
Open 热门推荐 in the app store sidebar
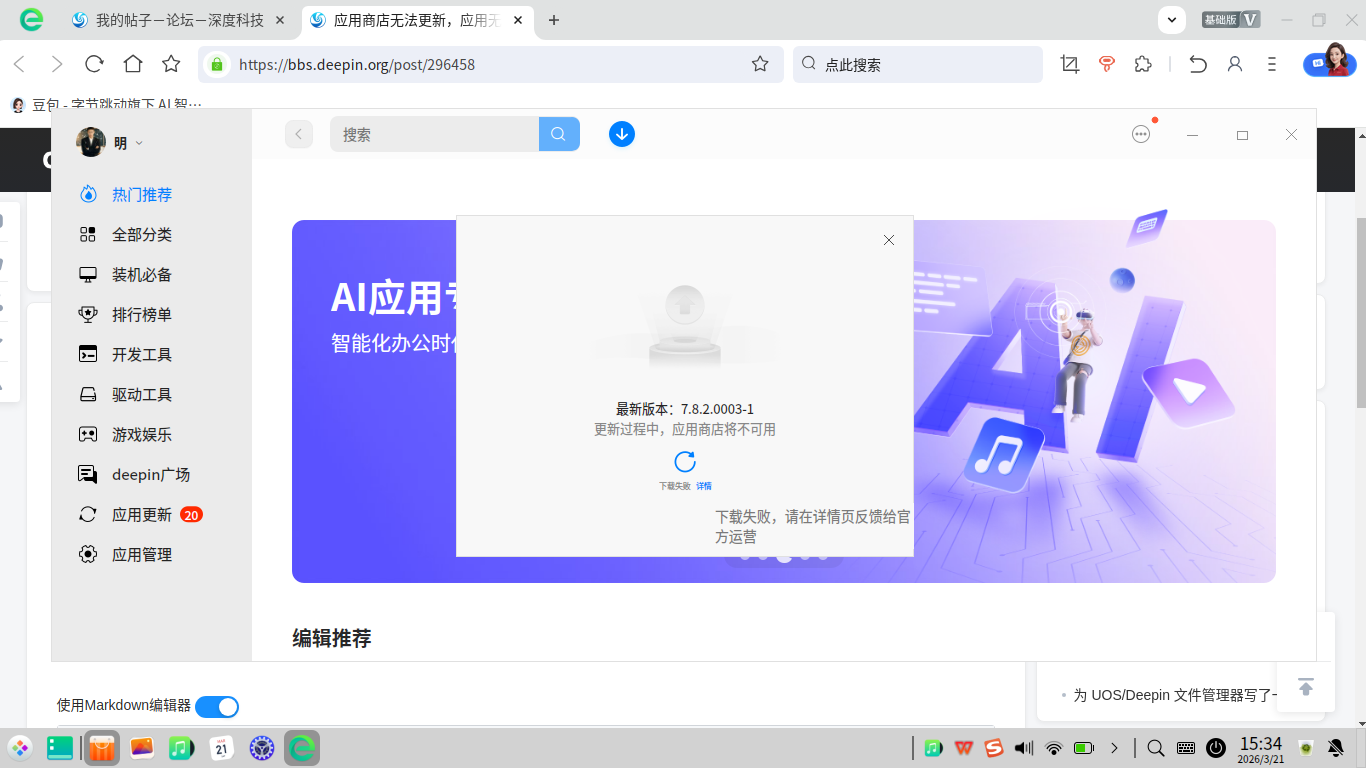142,195
